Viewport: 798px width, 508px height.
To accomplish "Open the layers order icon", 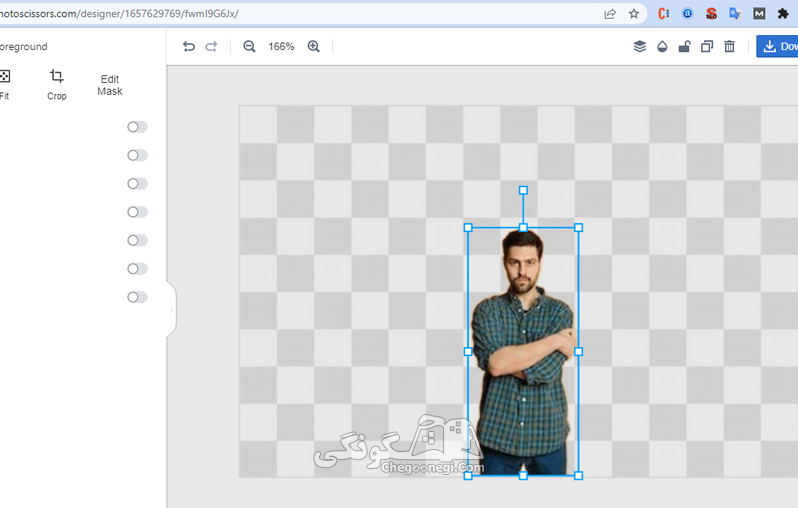I will (x=640, y=46).
